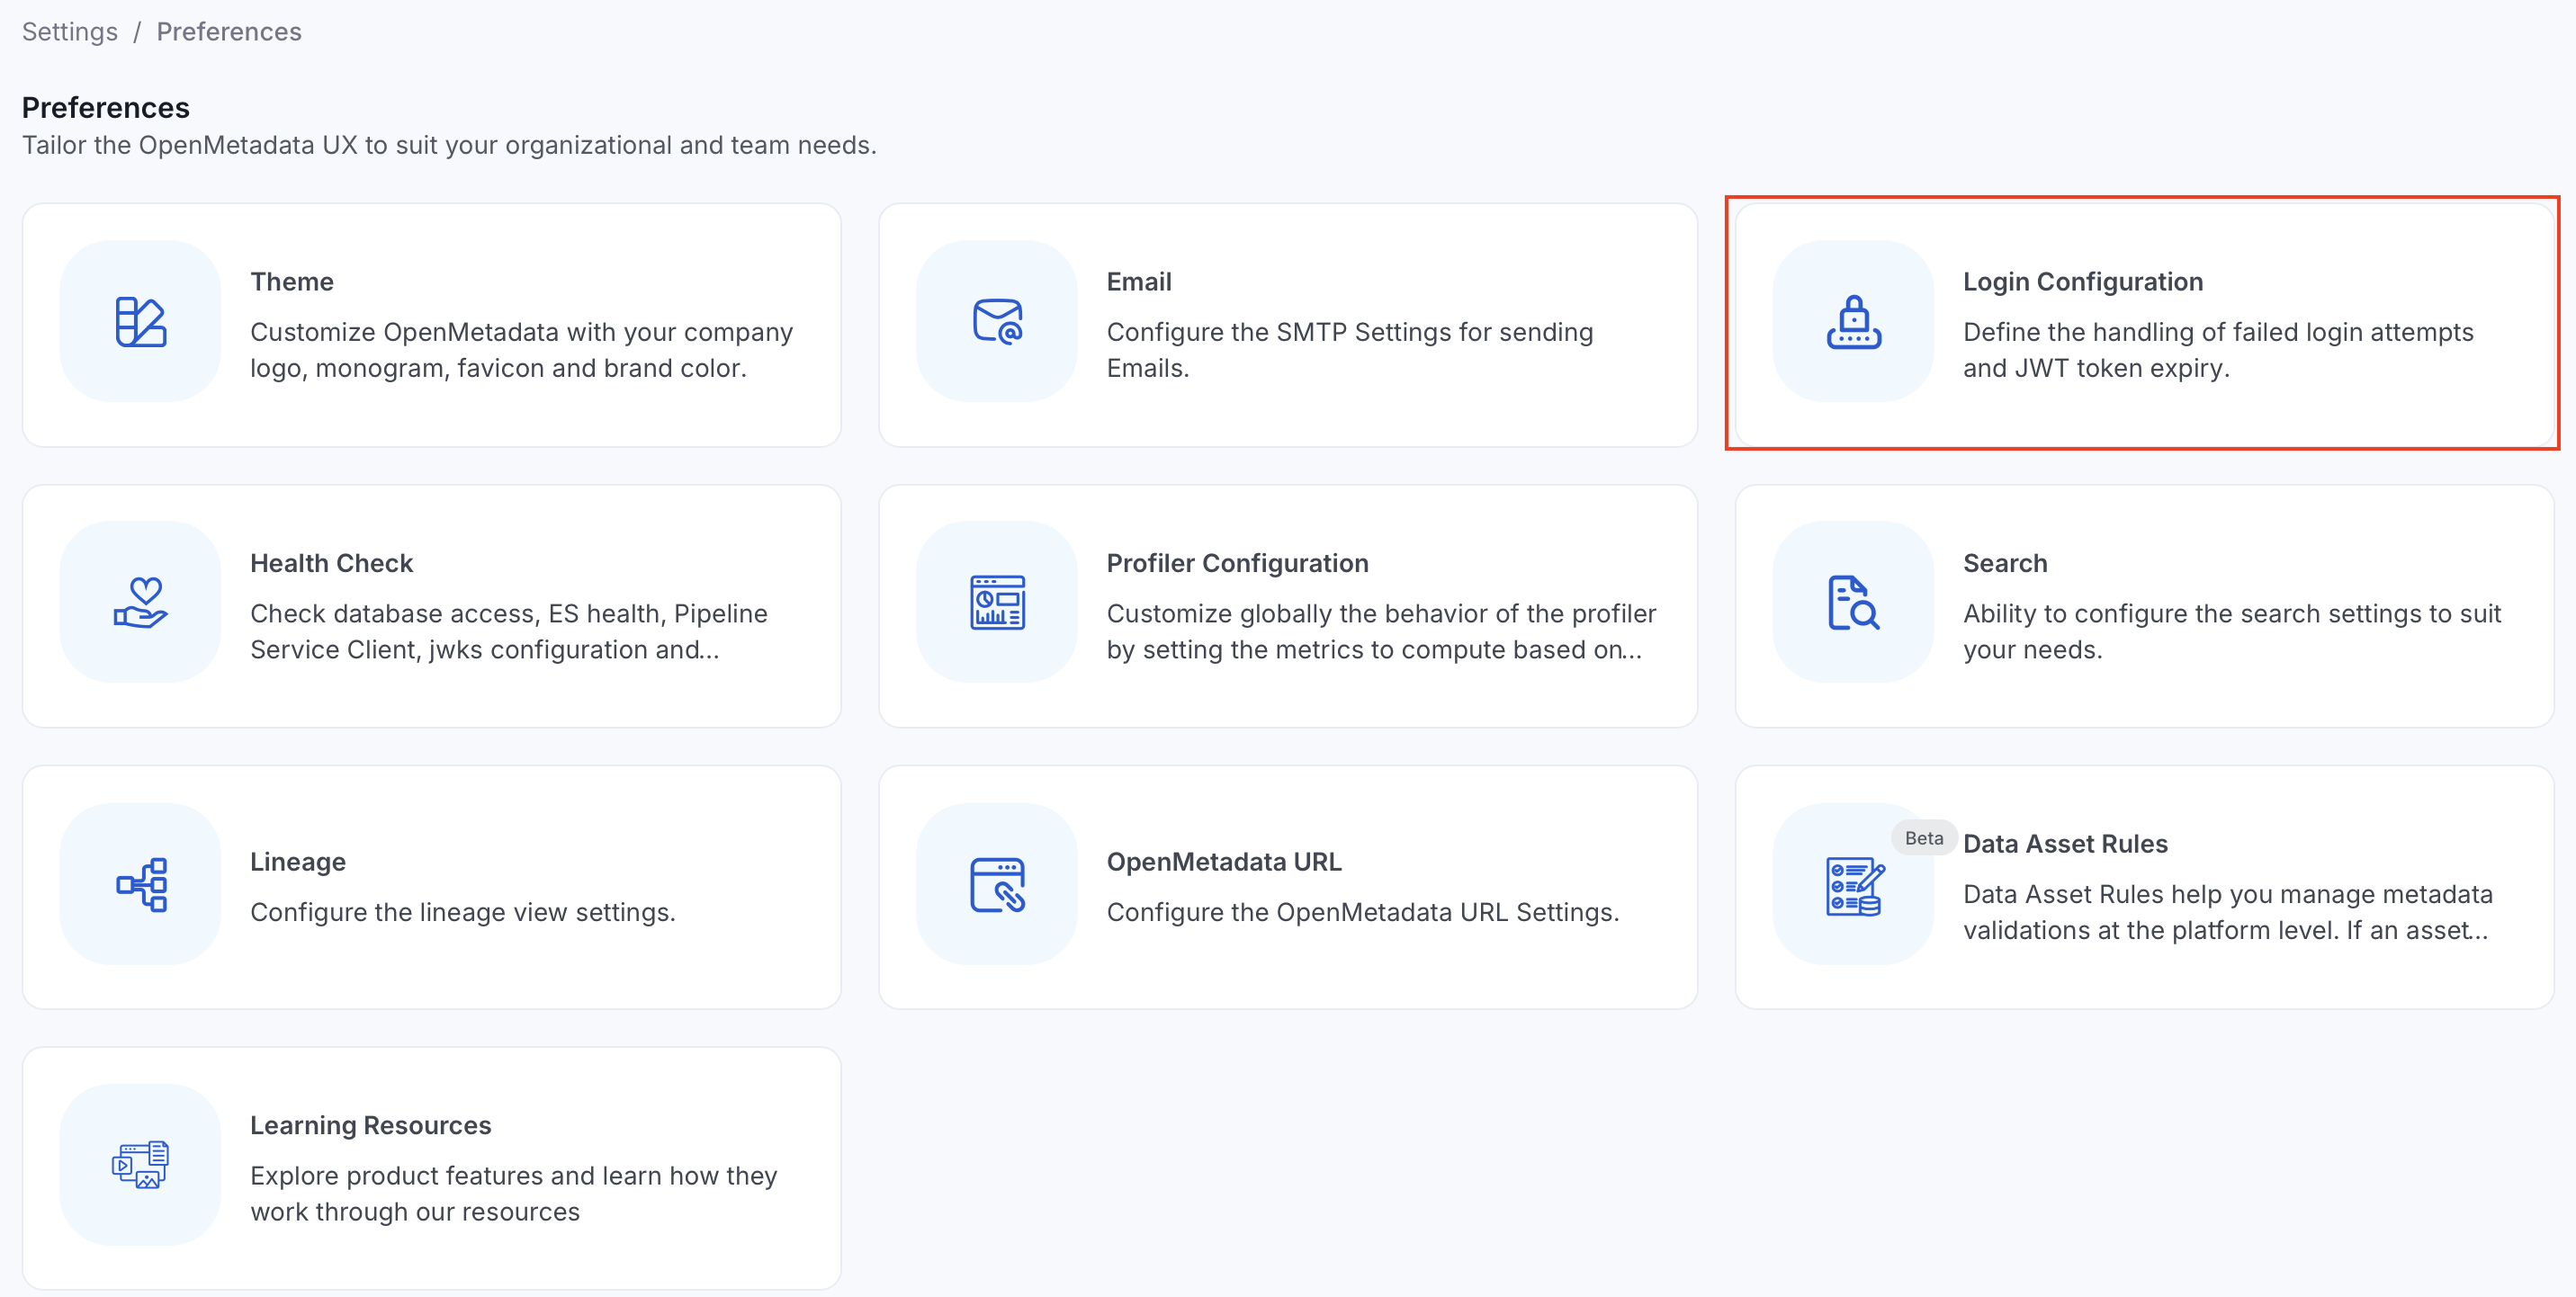The width and height of the screenshot is (2576, 1297).
Task: Click 'Define the handling of failed login' text
Action: [2218, 350]
